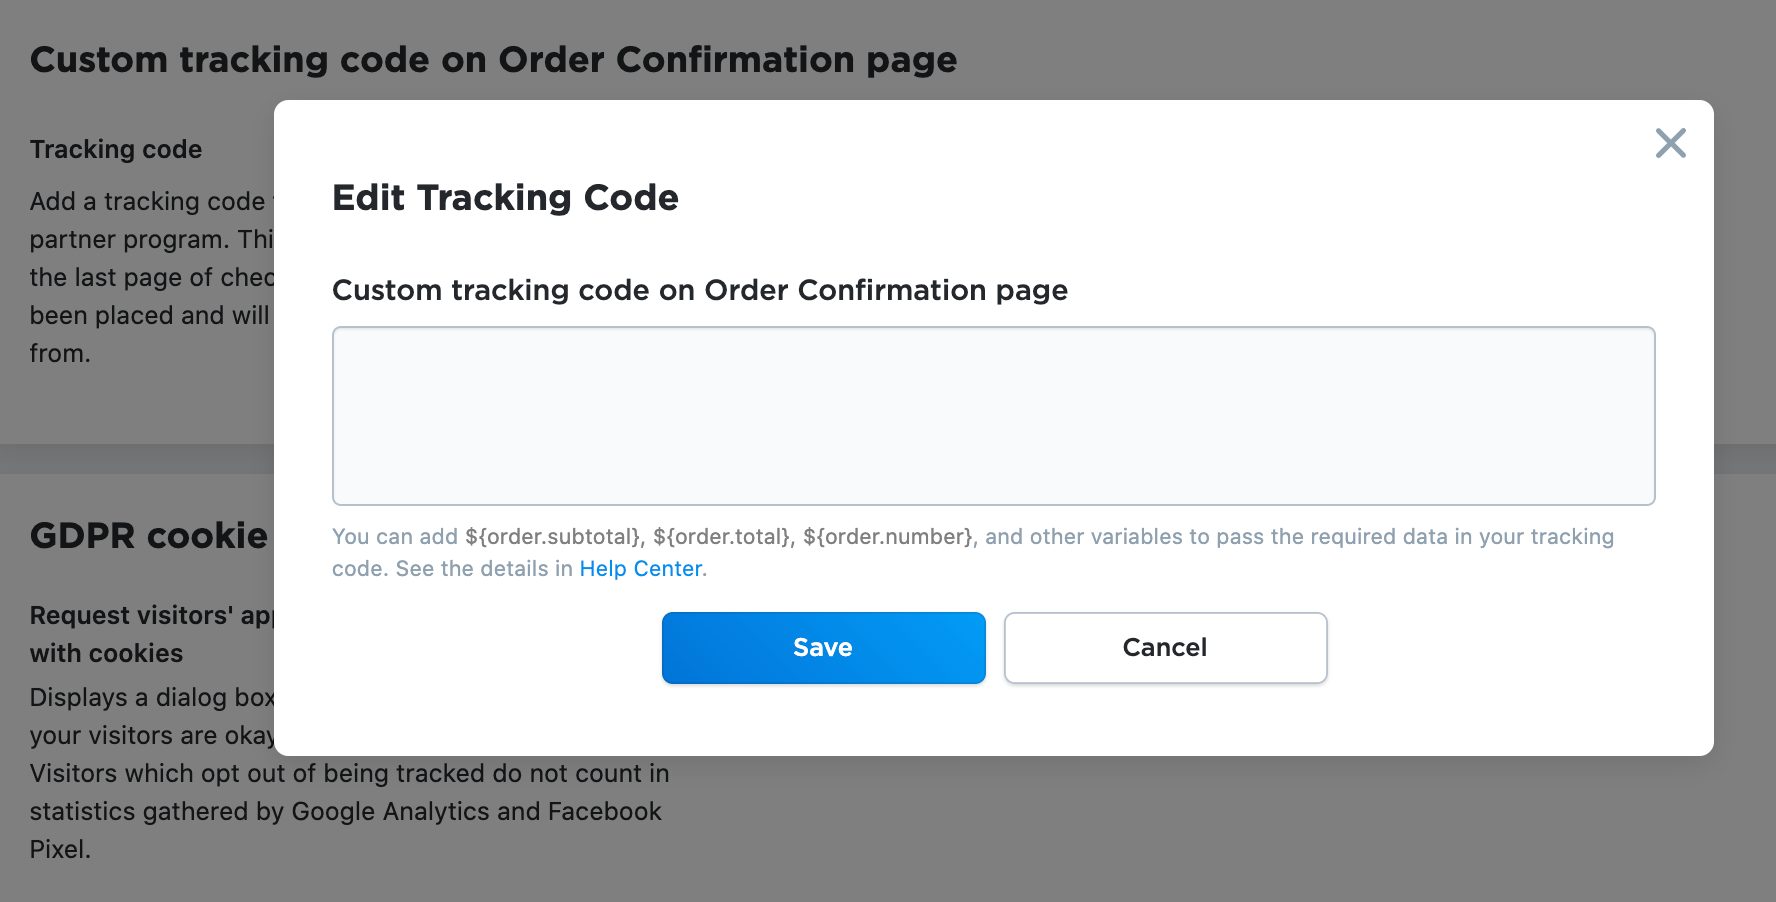Image resolution: width=1776 pixels, height=902 pixels.
Task: Click the ${order.subtotal} variable in hint text
Action: coord(554,537)
